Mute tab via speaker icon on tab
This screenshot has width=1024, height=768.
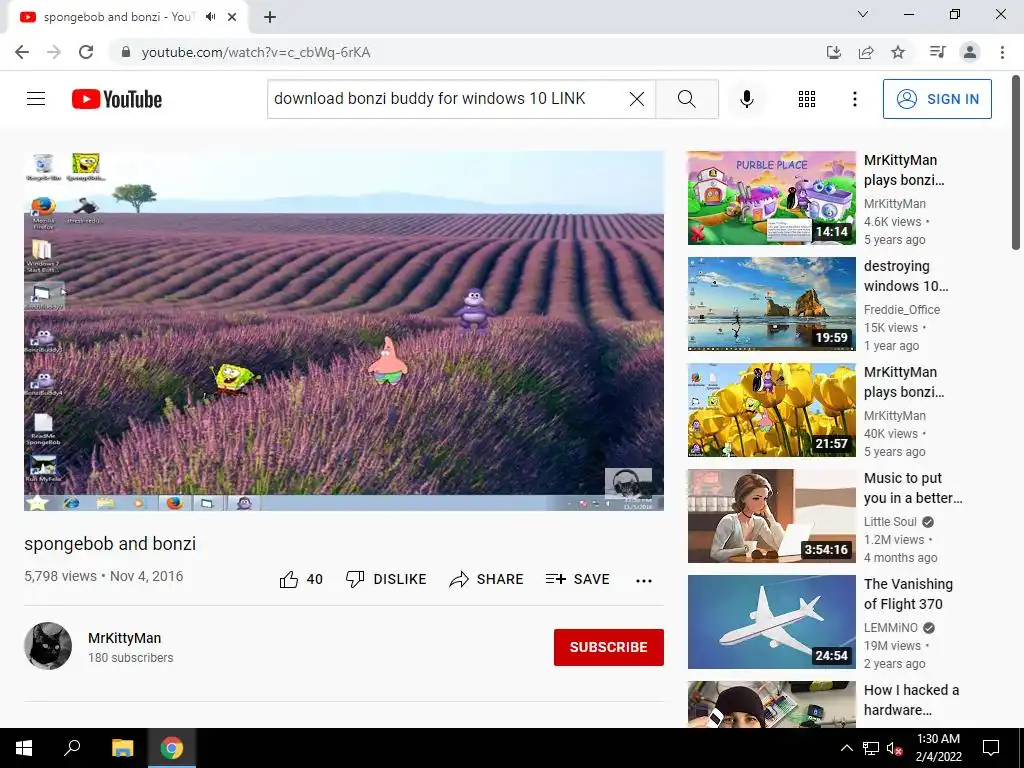pyautogui.click(x=210, y=17)
